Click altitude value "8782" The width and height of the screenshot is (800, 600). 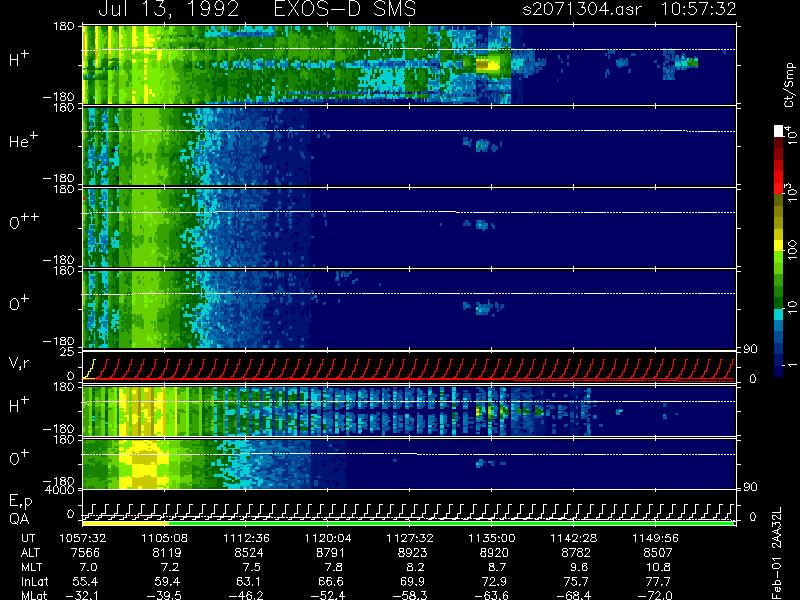coord(576,553)
